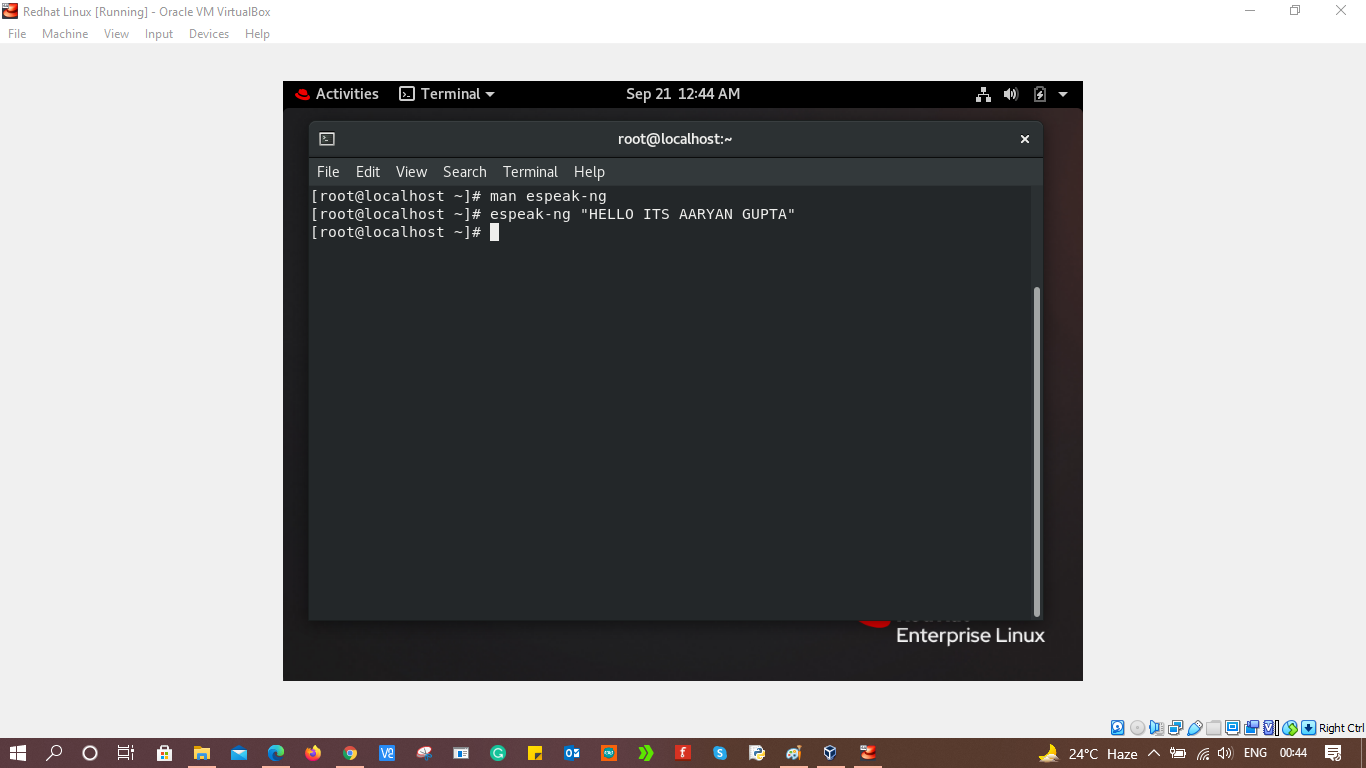The width and height of the screenshot is (1366, 768).
Task: Click the battery icon in the GNOME top bar
Action: click(1039, 93)
